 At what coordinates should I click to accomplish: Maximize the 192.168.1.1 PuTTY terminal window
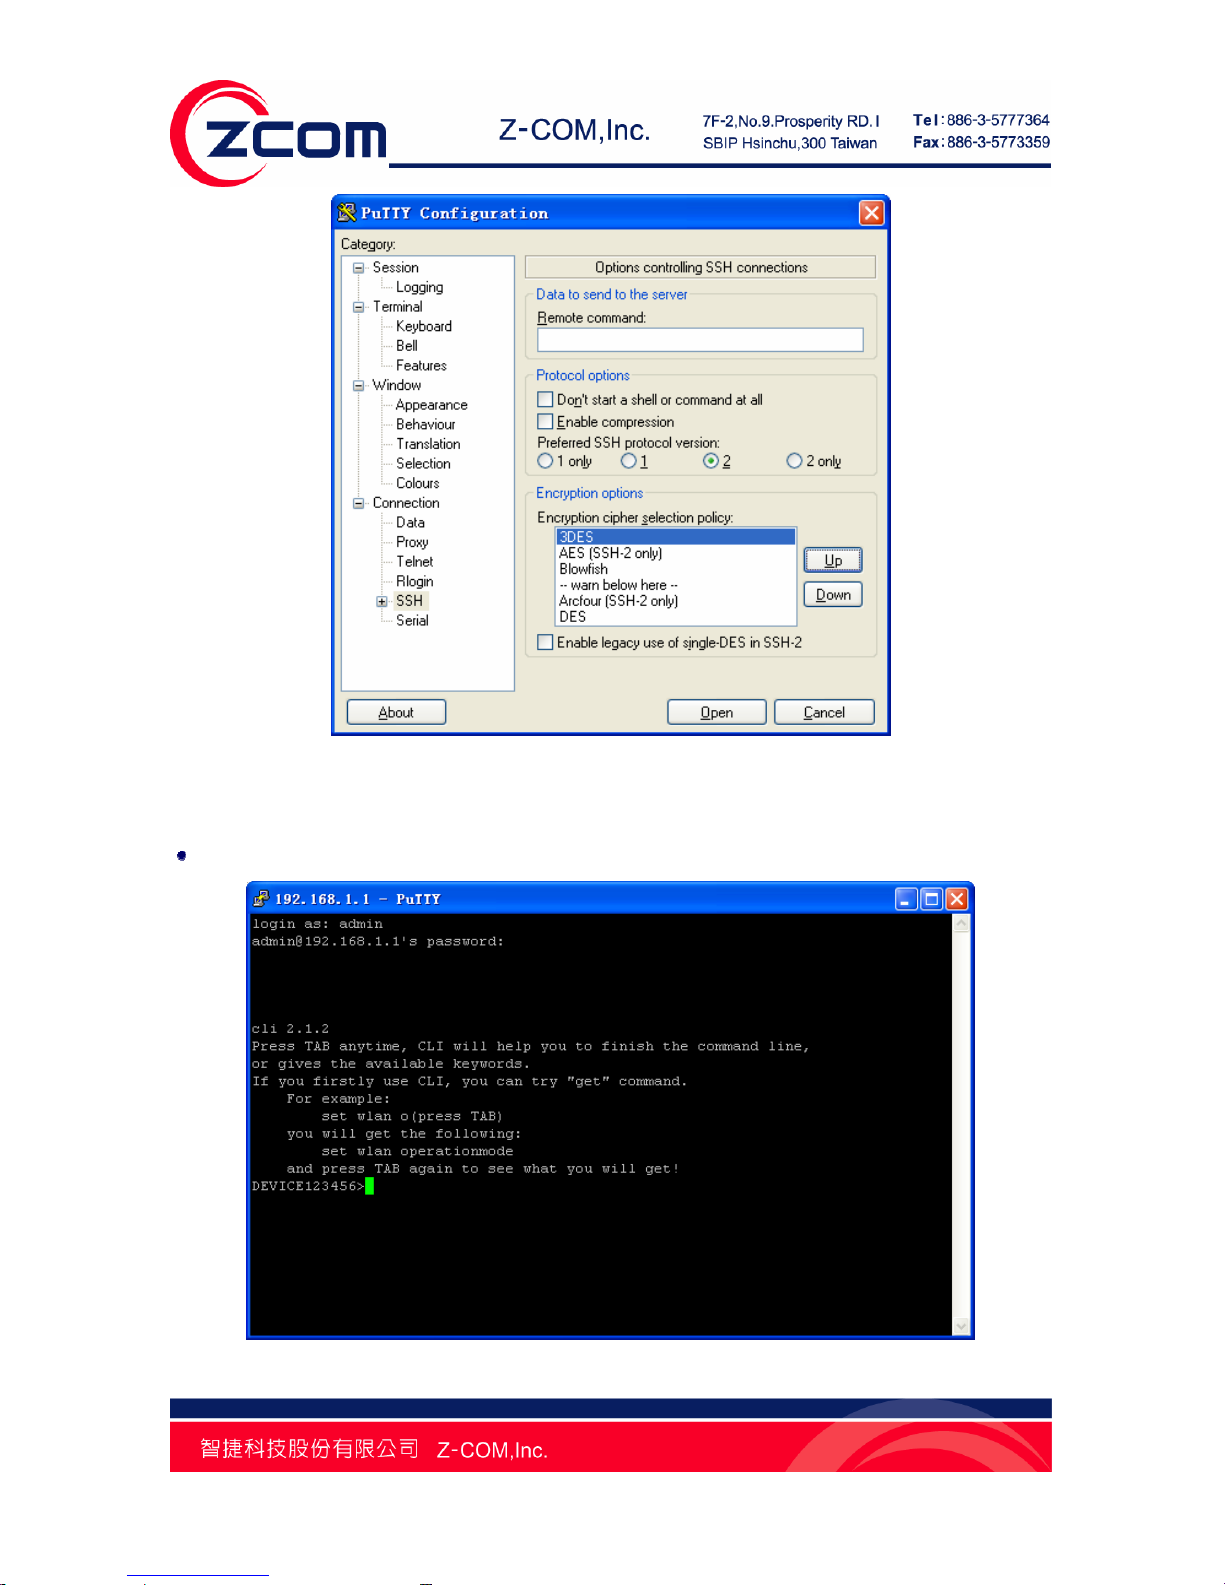[931, 899]
